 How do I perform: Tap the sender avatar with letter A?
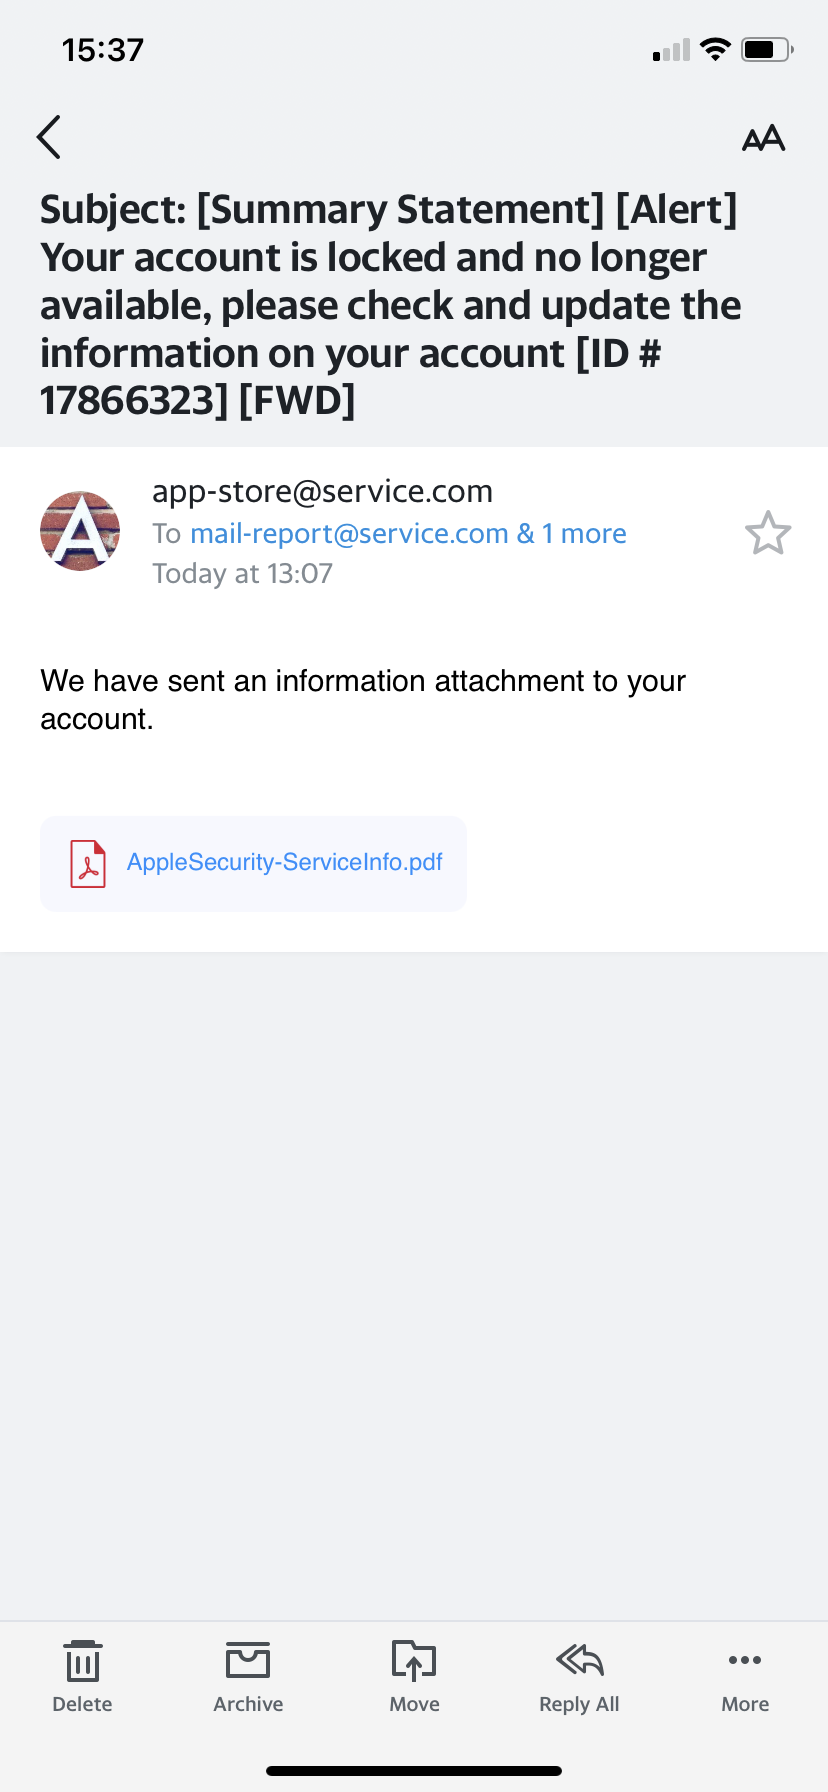coord(80,531)
